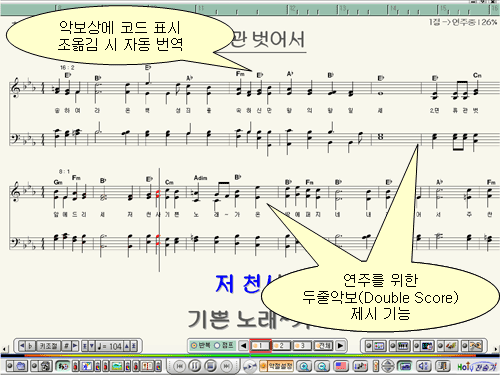Select the 반복 radio option
Screen dimensions: 500x375
point(199,346)
